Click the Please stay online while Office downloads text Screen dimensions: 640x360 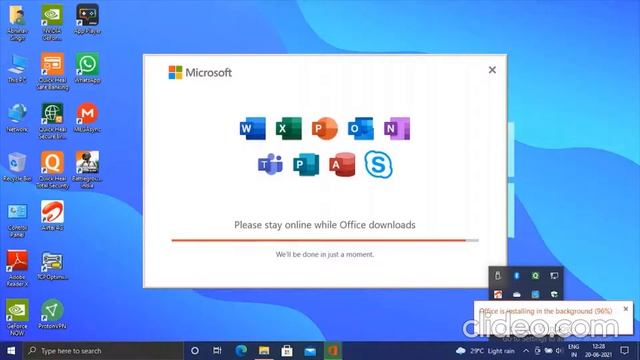tap(325, 225)
